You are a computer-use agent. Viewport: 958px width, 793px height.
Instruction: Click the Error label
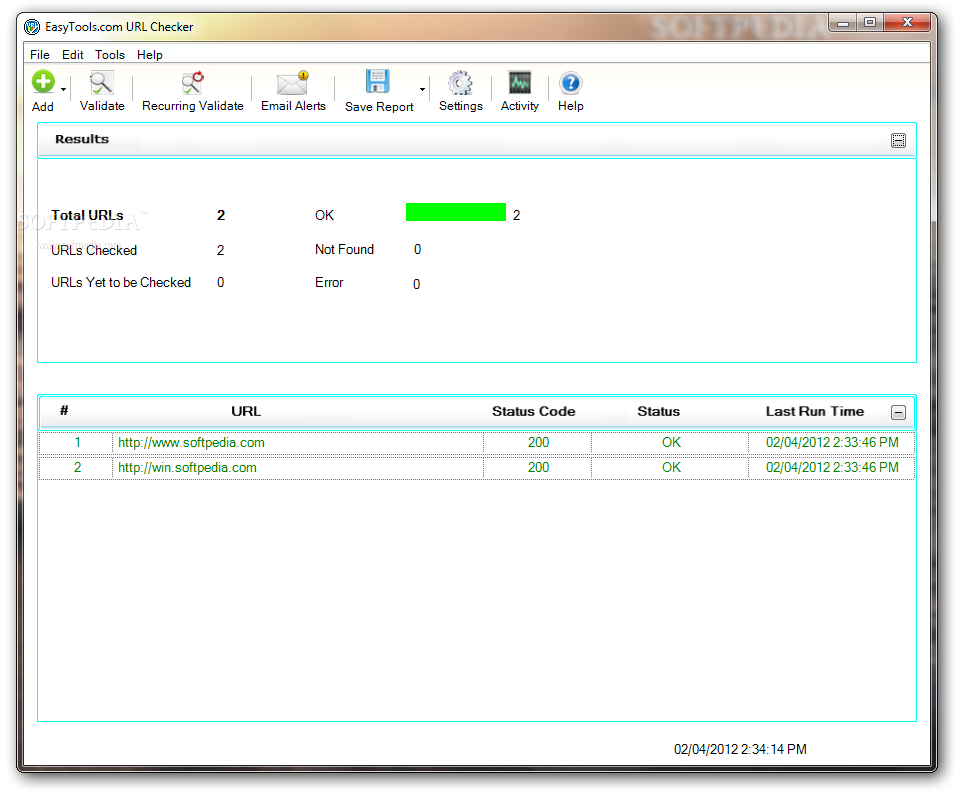(x=329, y=282)
